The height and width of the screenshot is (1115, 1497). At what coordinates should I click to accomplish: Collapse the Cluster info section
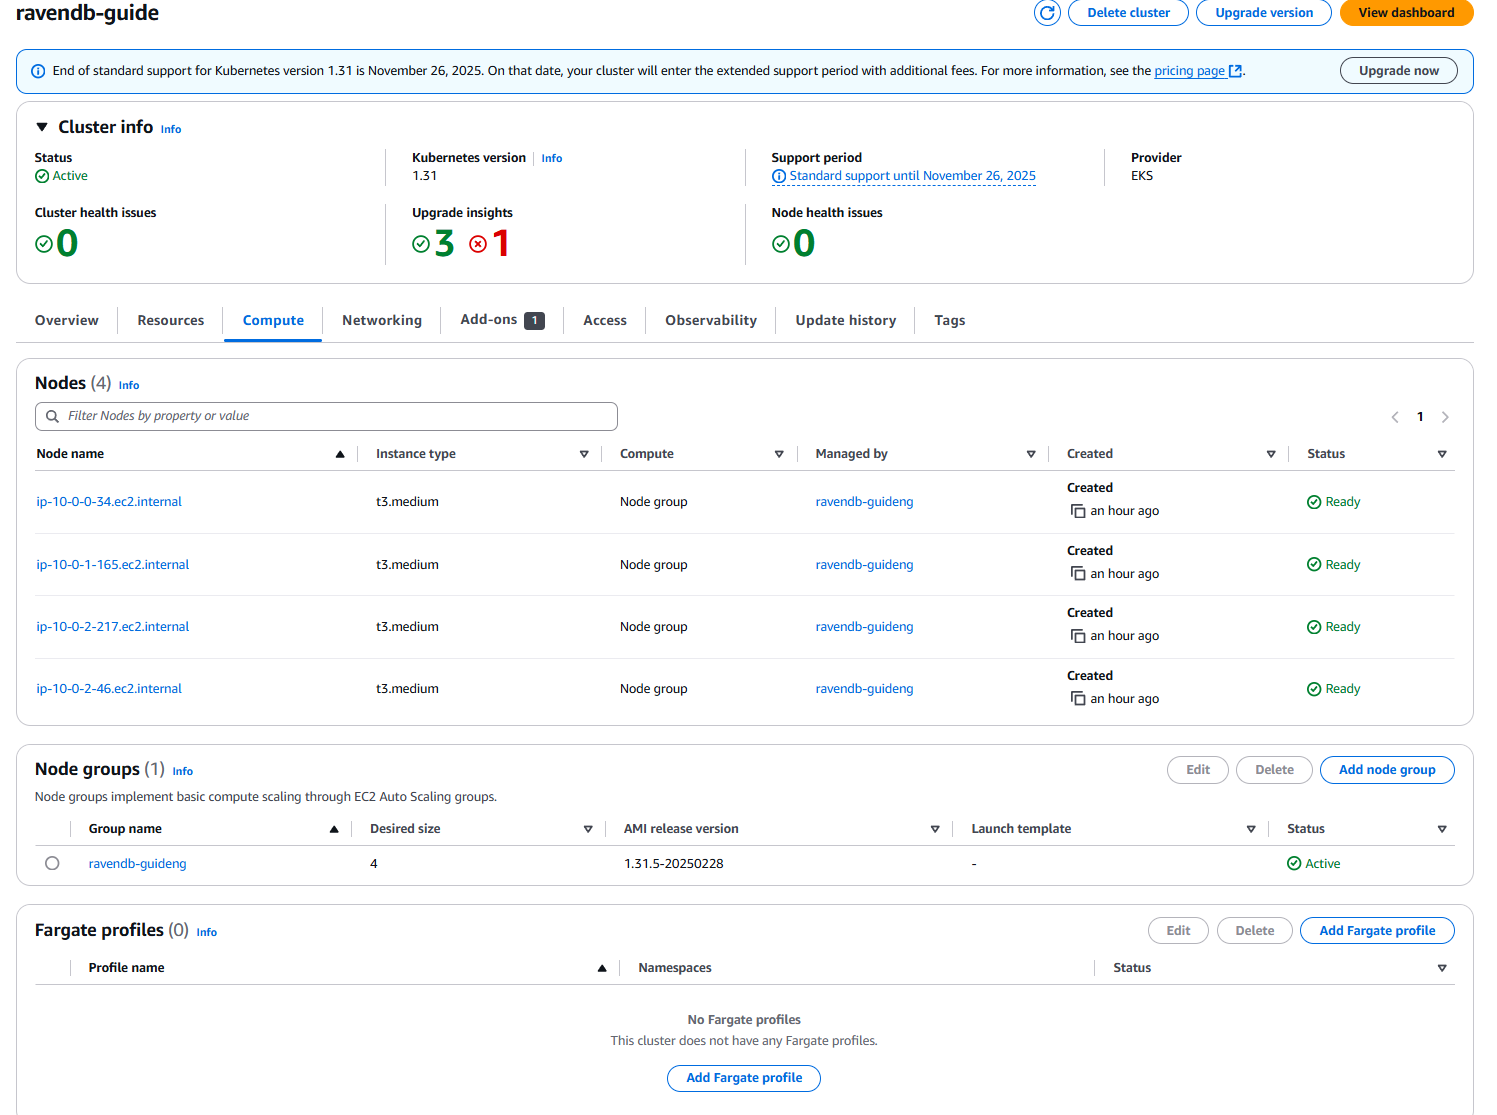click(x=42, y=127)
